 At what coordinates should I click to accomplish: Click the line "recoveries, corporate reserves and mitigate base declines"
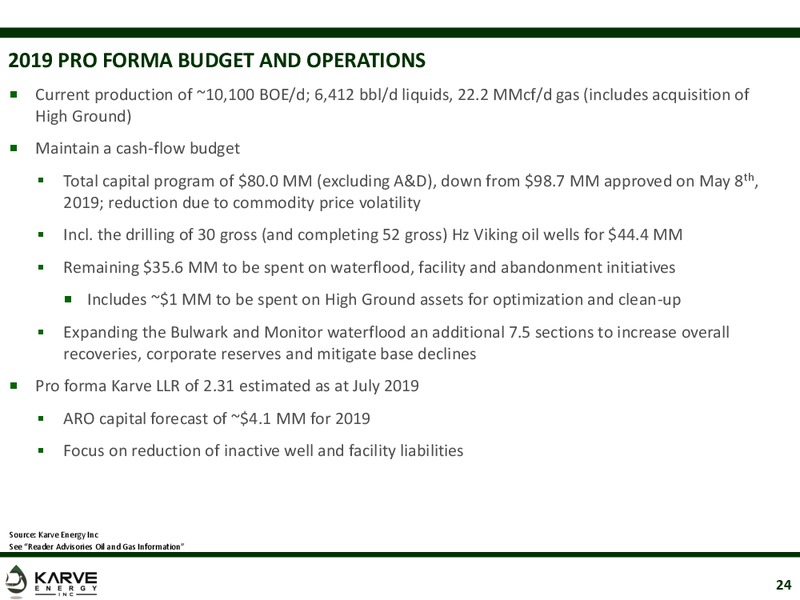click(269, 354)
